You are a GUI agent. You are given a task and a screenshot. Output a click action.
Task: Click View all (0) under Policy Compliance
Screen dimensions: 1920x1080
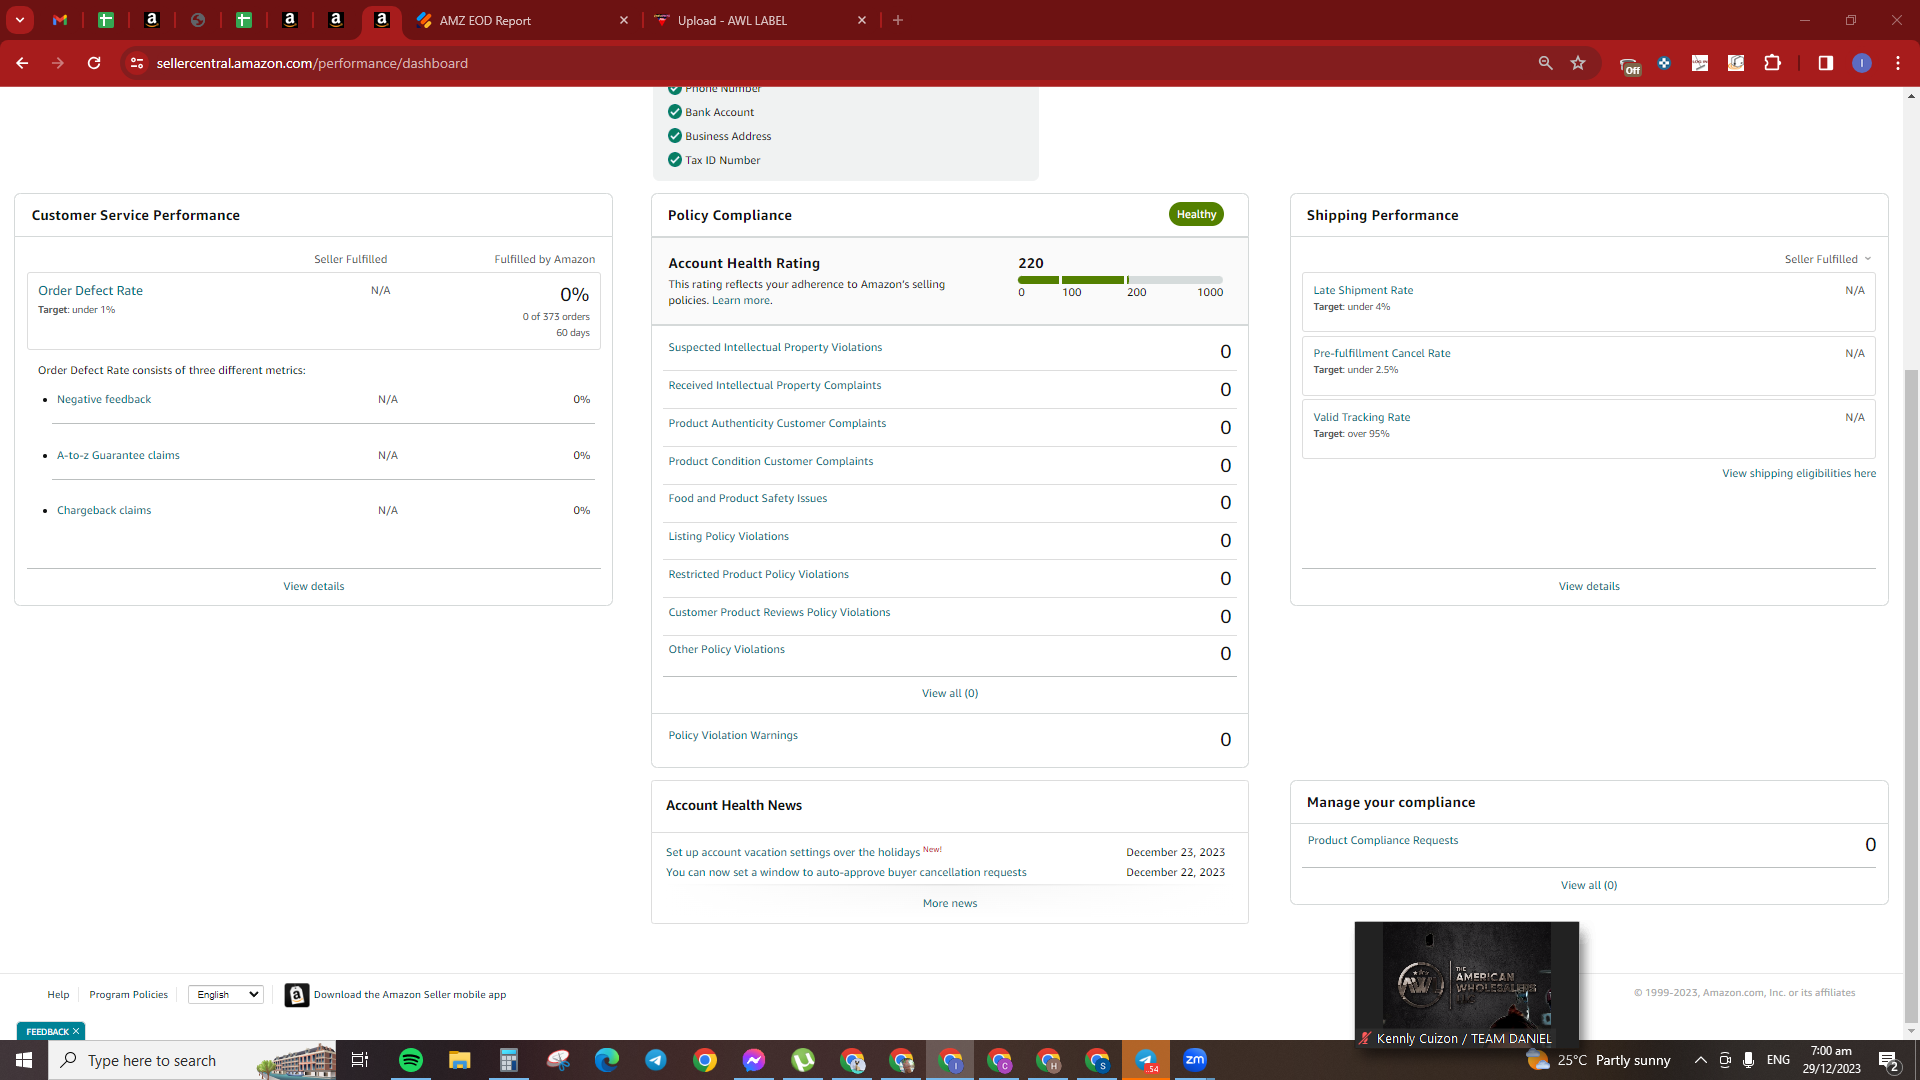950,693
